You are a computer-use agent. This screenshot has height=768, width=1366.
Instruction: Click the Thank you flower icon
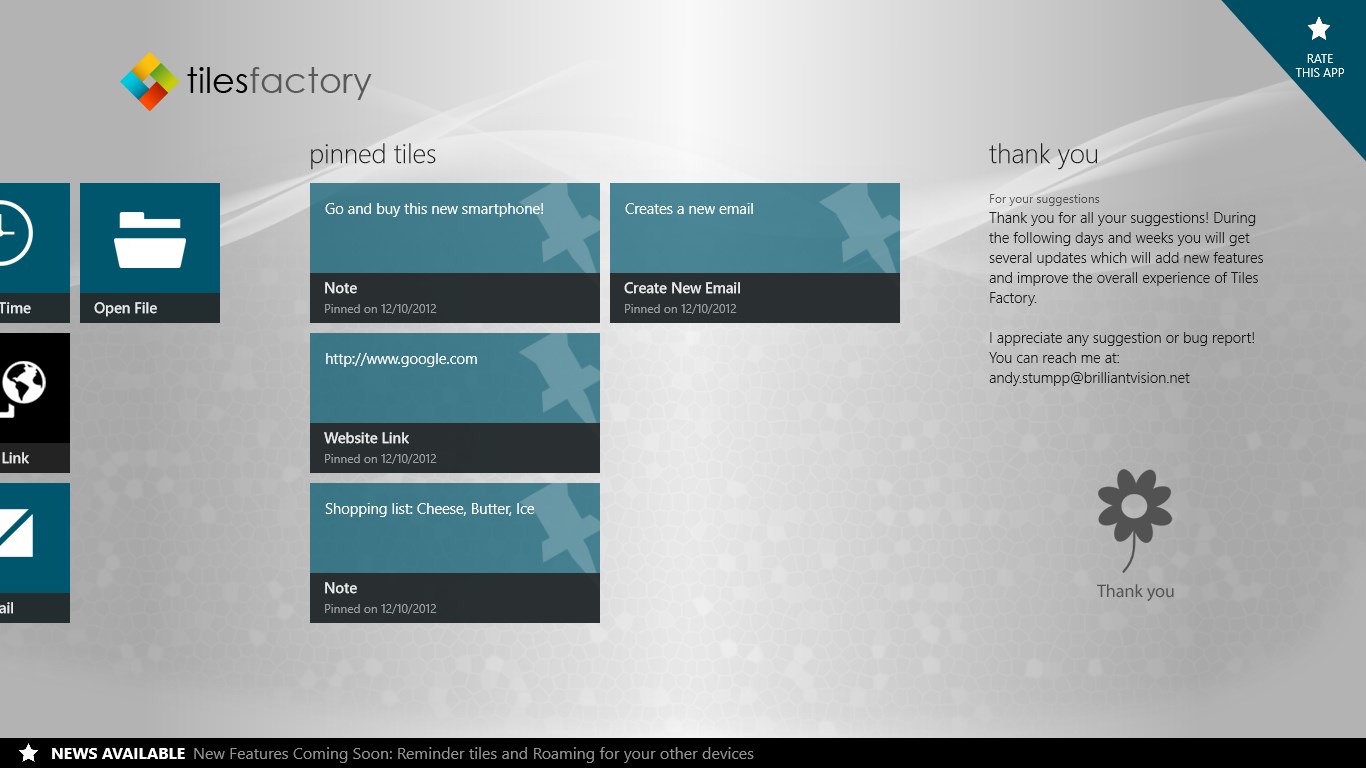pyautogui.click(x=1135, y=519)
